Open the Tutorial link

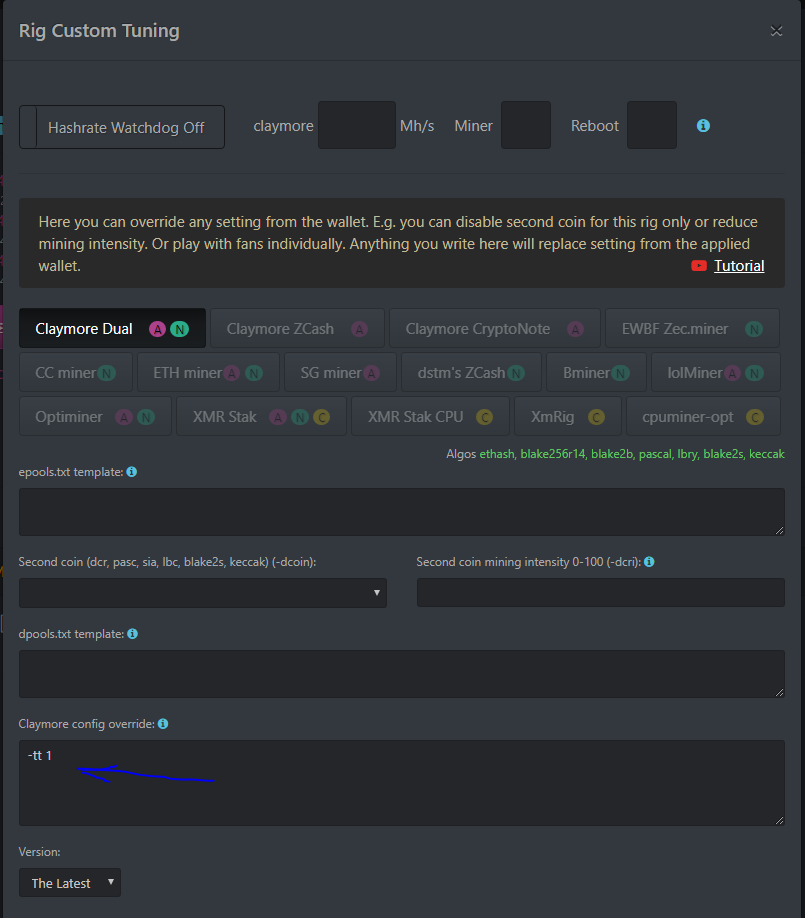[739, 266]
